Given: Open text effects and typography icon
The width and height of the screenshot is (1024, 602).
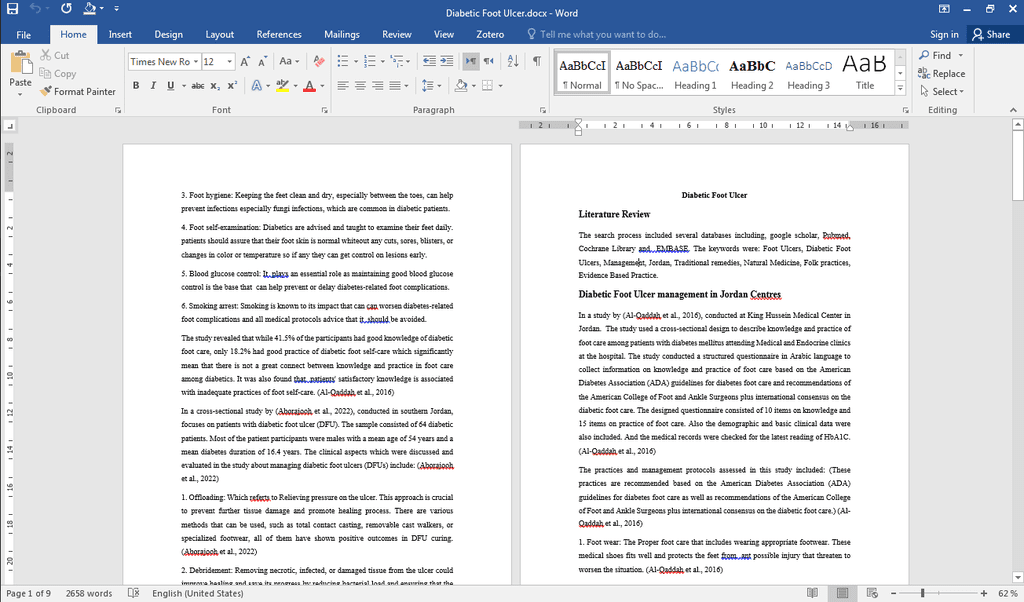Looking at the screenshot, I should [257, 86].
